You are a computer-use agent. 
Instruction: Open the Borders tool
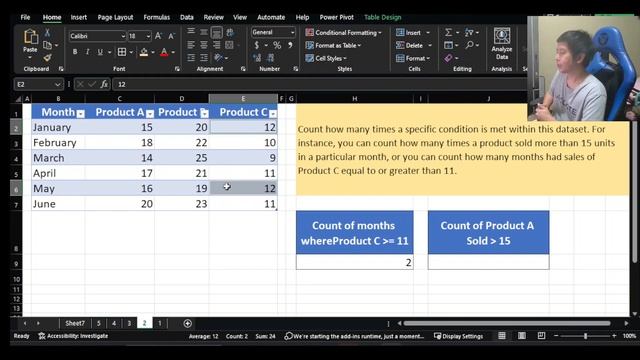point(122,52)
